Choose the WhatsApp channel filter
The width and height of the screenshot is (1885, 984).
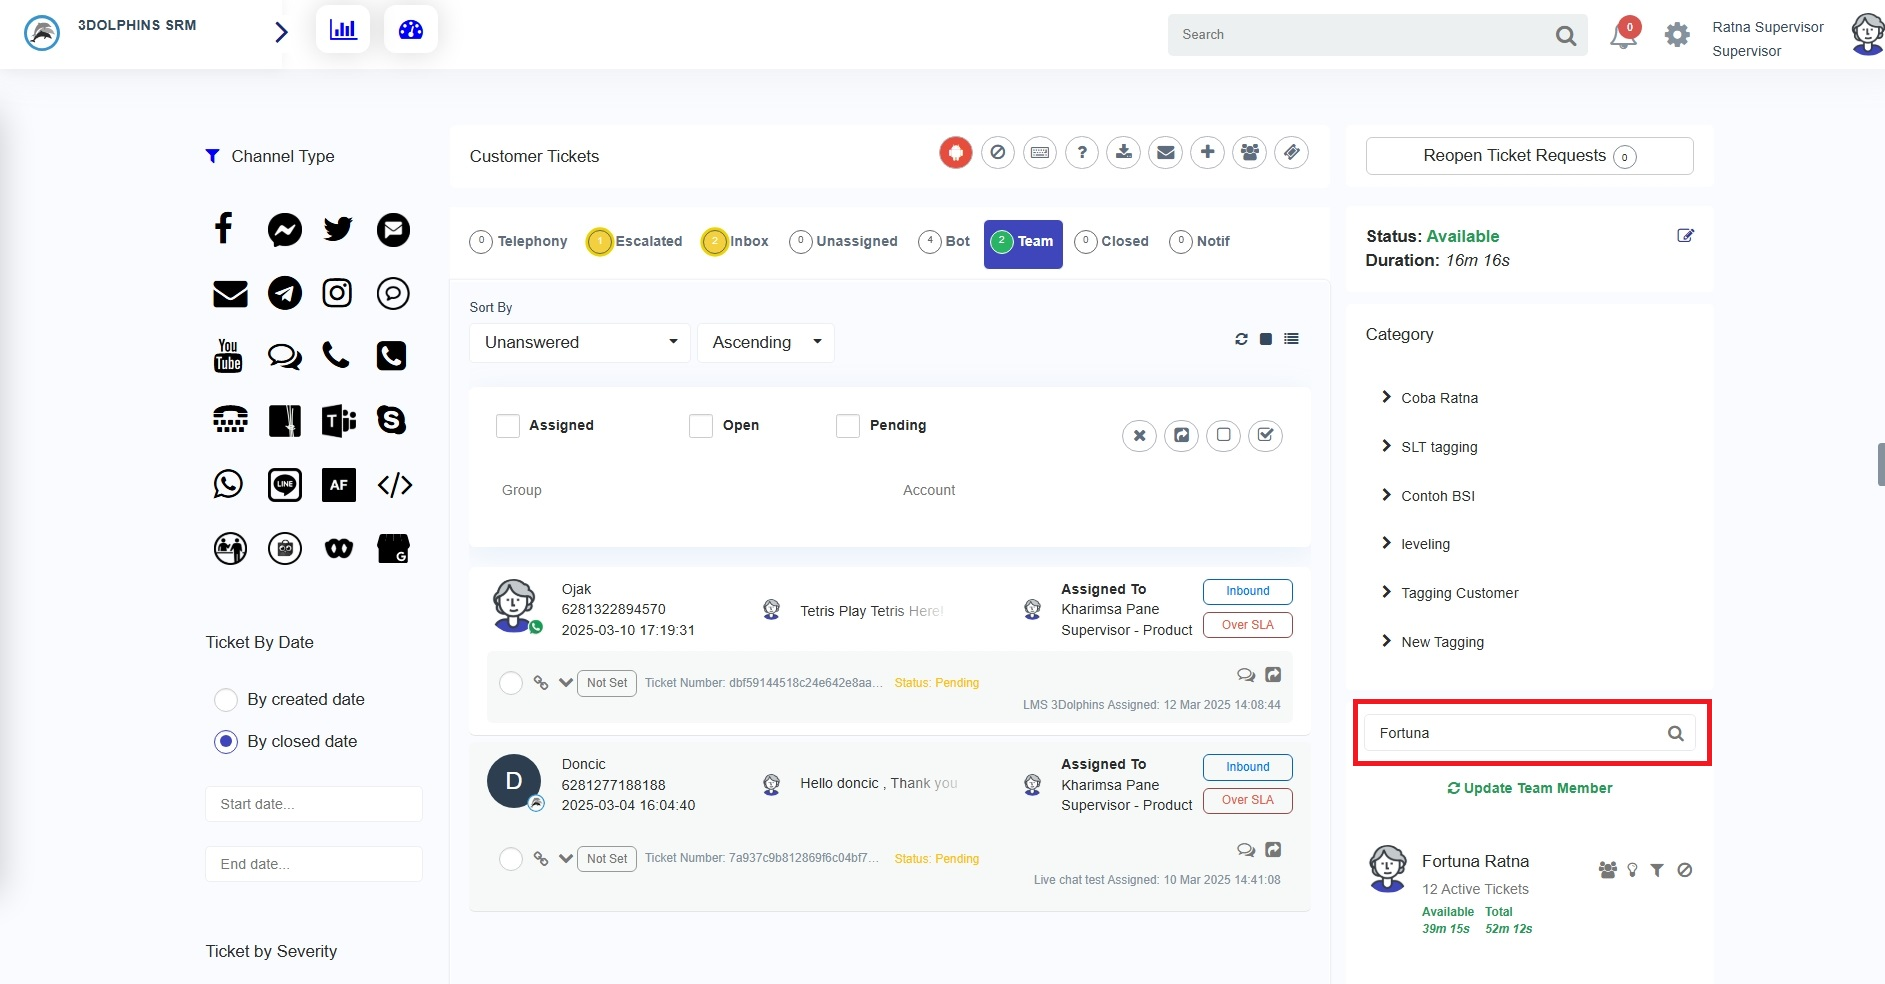click(228, 485)
